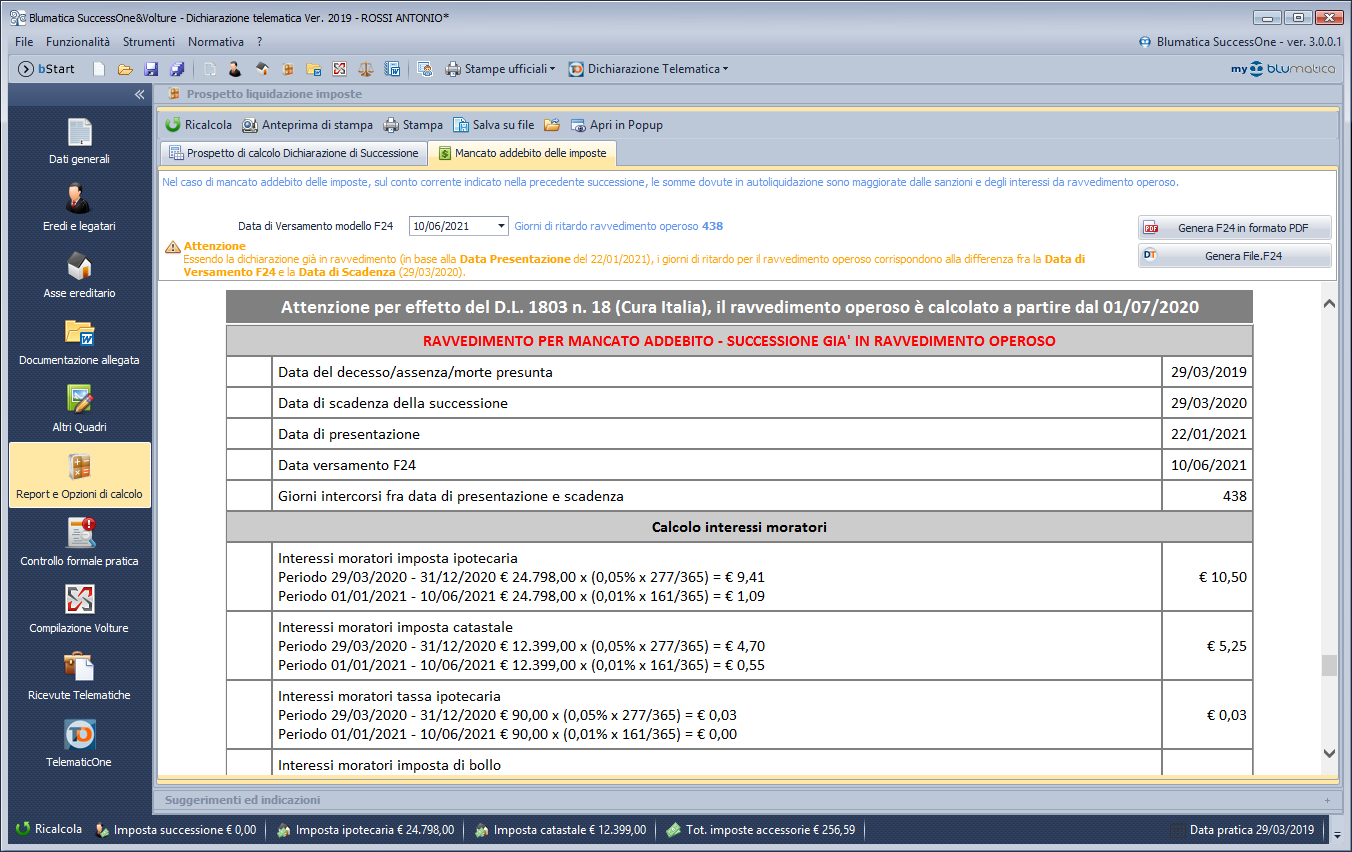Open Eredi e legatari in sidebar
Image resolution: width=1352 pixels, height=852 pixels.
[x=80, y=207]
